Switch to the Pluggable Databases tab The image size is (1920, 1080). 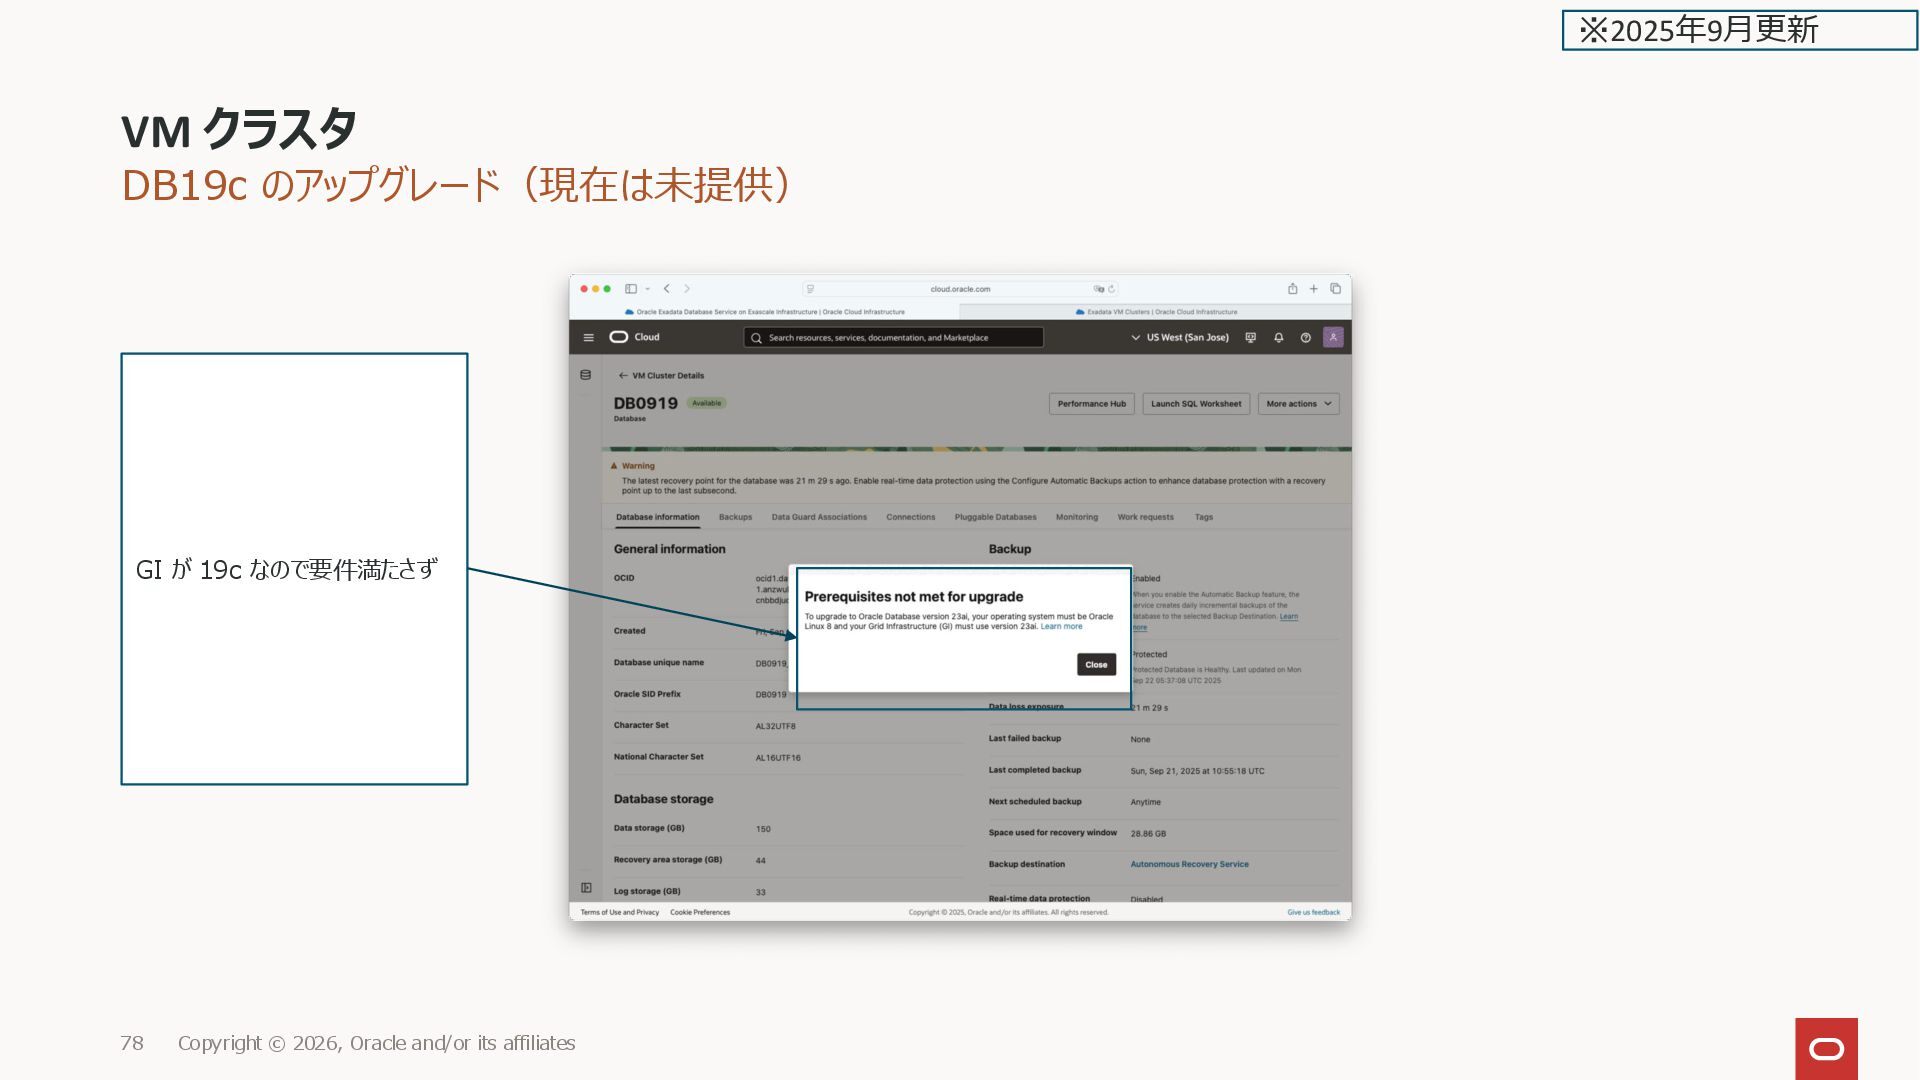[995, 517]
